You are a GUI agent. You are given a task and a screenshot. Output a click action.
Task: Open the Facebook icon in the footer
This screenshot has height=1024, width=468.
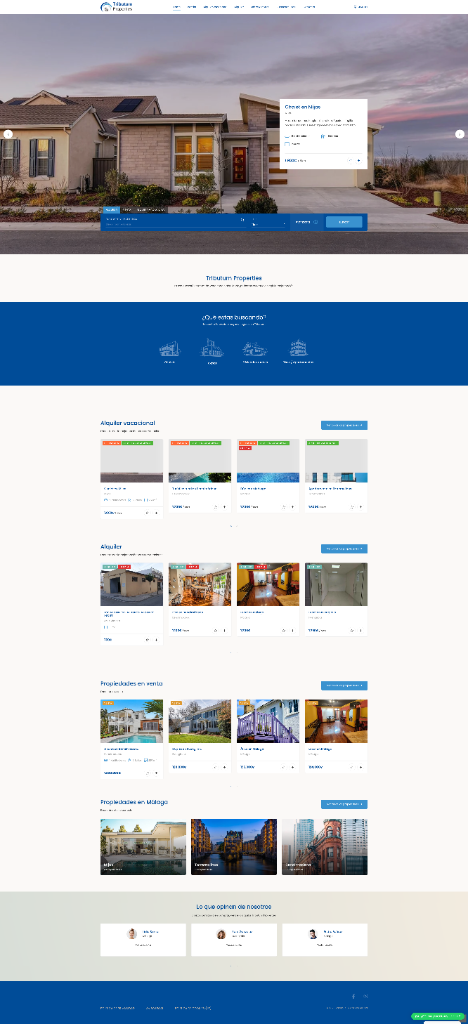[354, 996]
